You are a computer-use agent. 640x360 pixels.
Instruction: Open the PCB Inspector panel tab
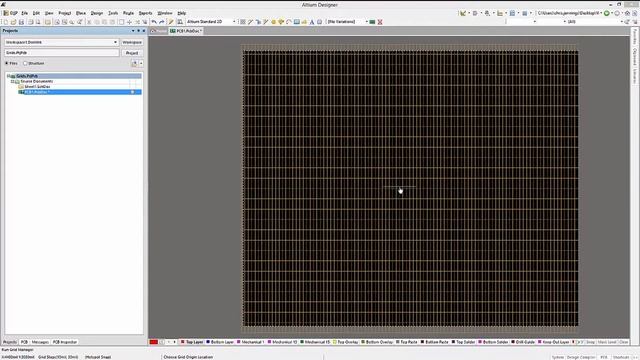tap(65, 342)
